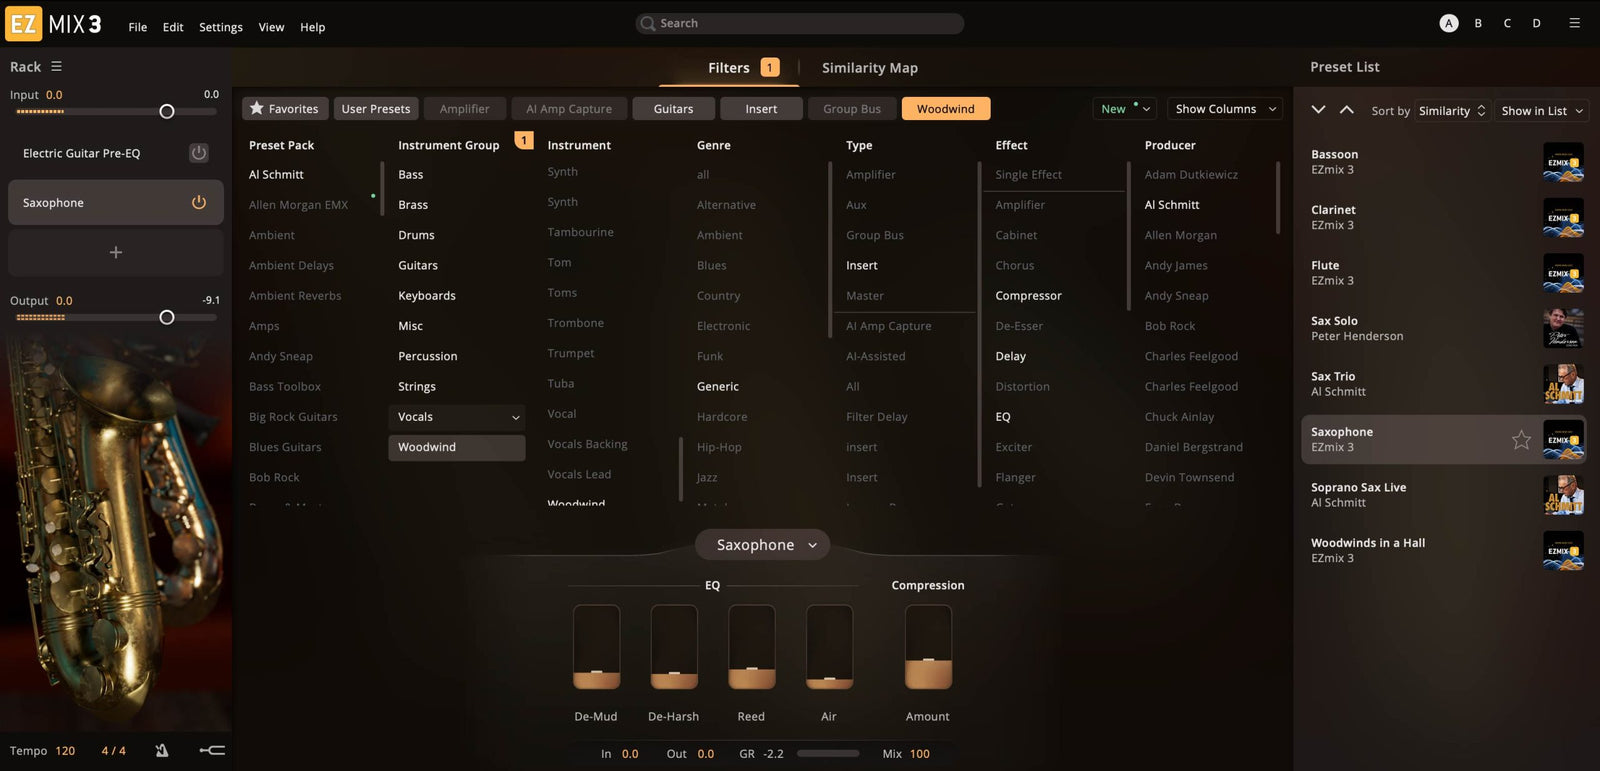The image size is (1600, 771).
Task: Click the De-Mud EQ fader
Action: click(596, 647)
